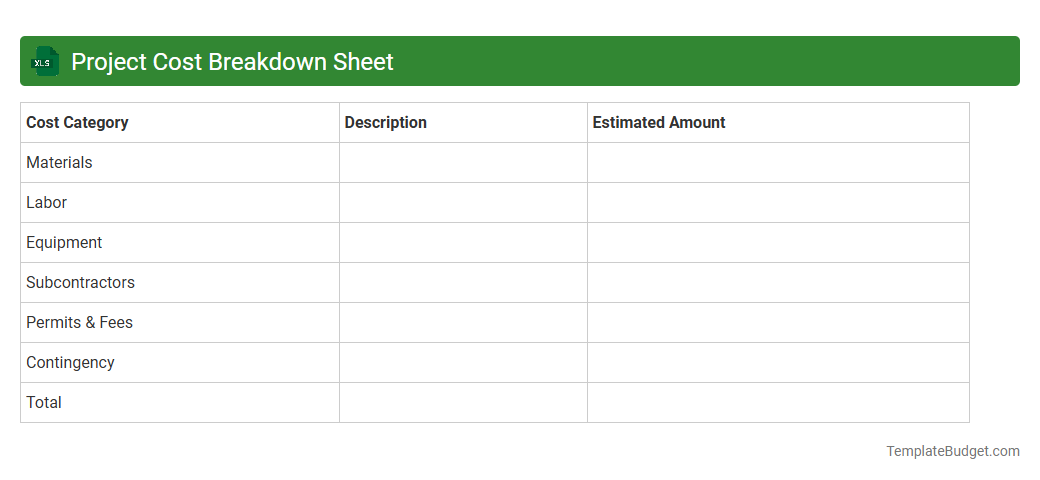Select the Labor estimated amount cell

pyautogui.click(x=778, y=203)
